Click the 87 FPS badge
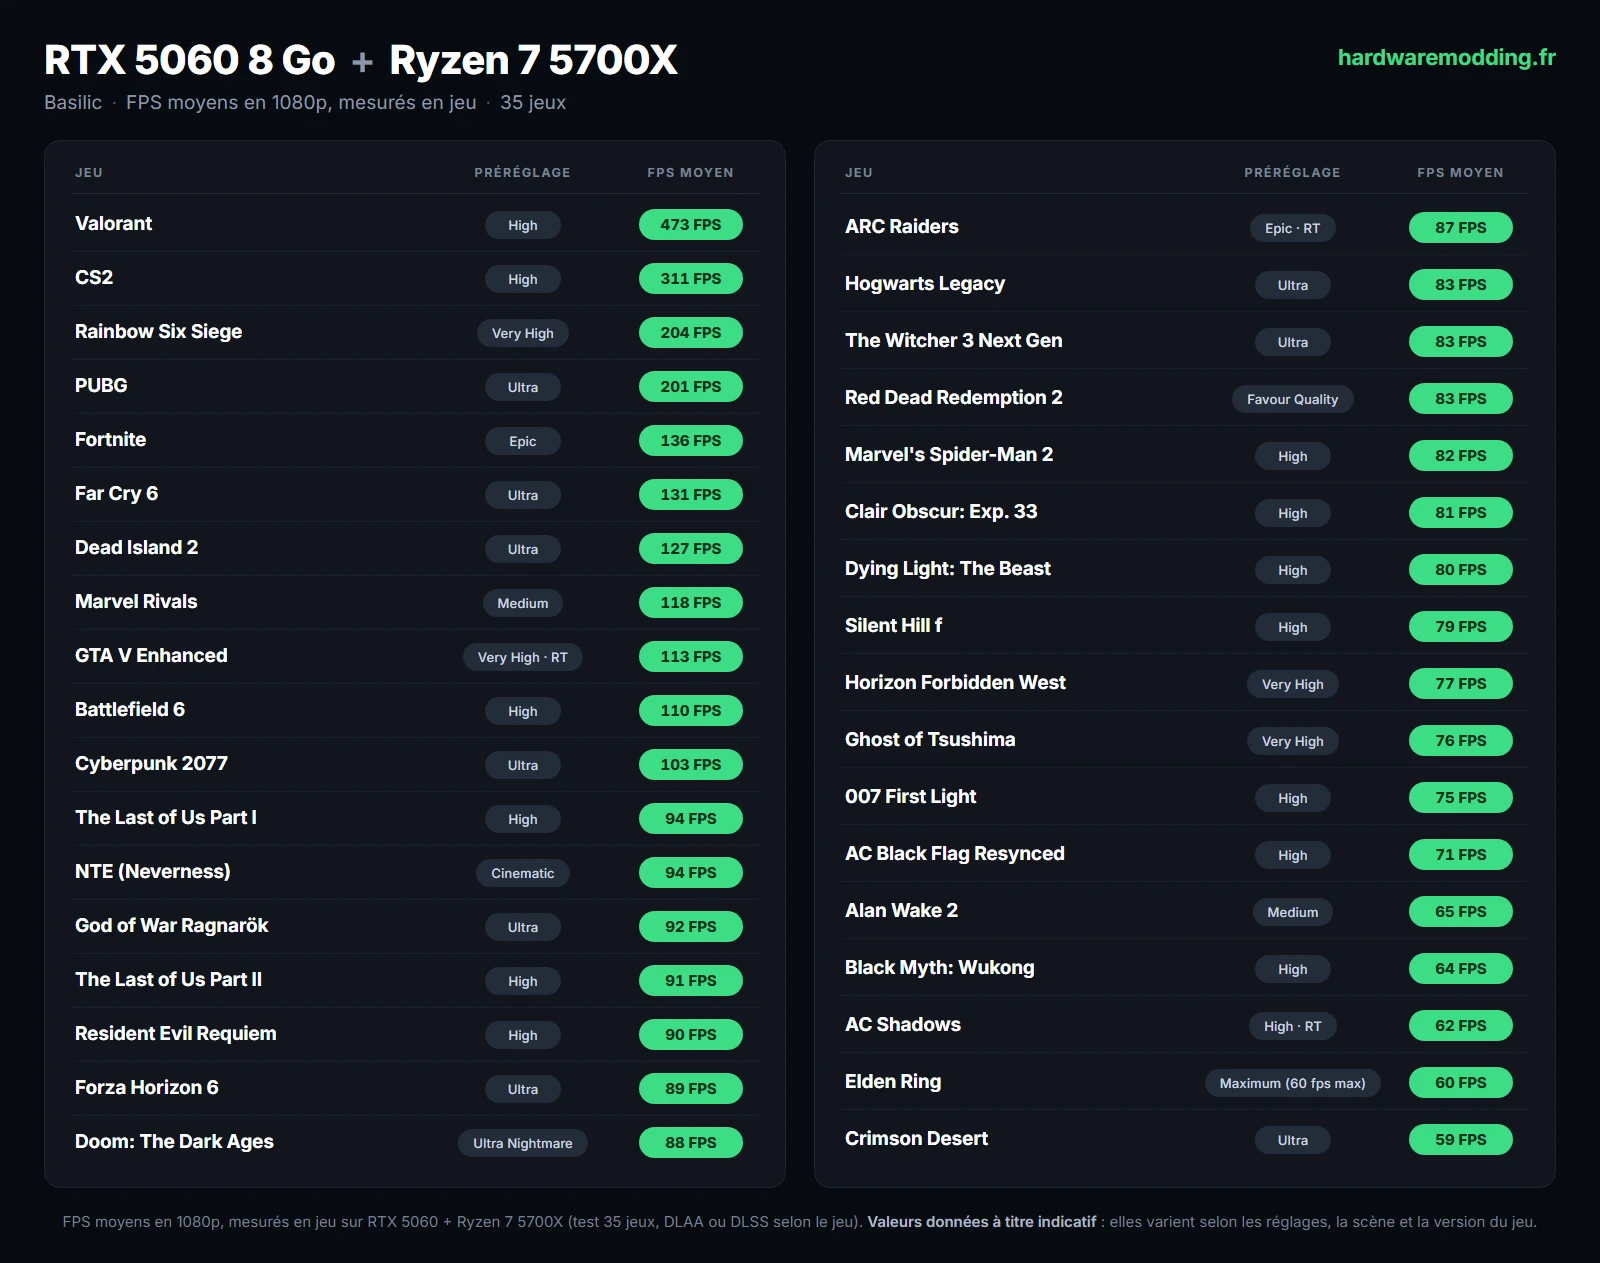1600x1263 pixels. 1460,228
